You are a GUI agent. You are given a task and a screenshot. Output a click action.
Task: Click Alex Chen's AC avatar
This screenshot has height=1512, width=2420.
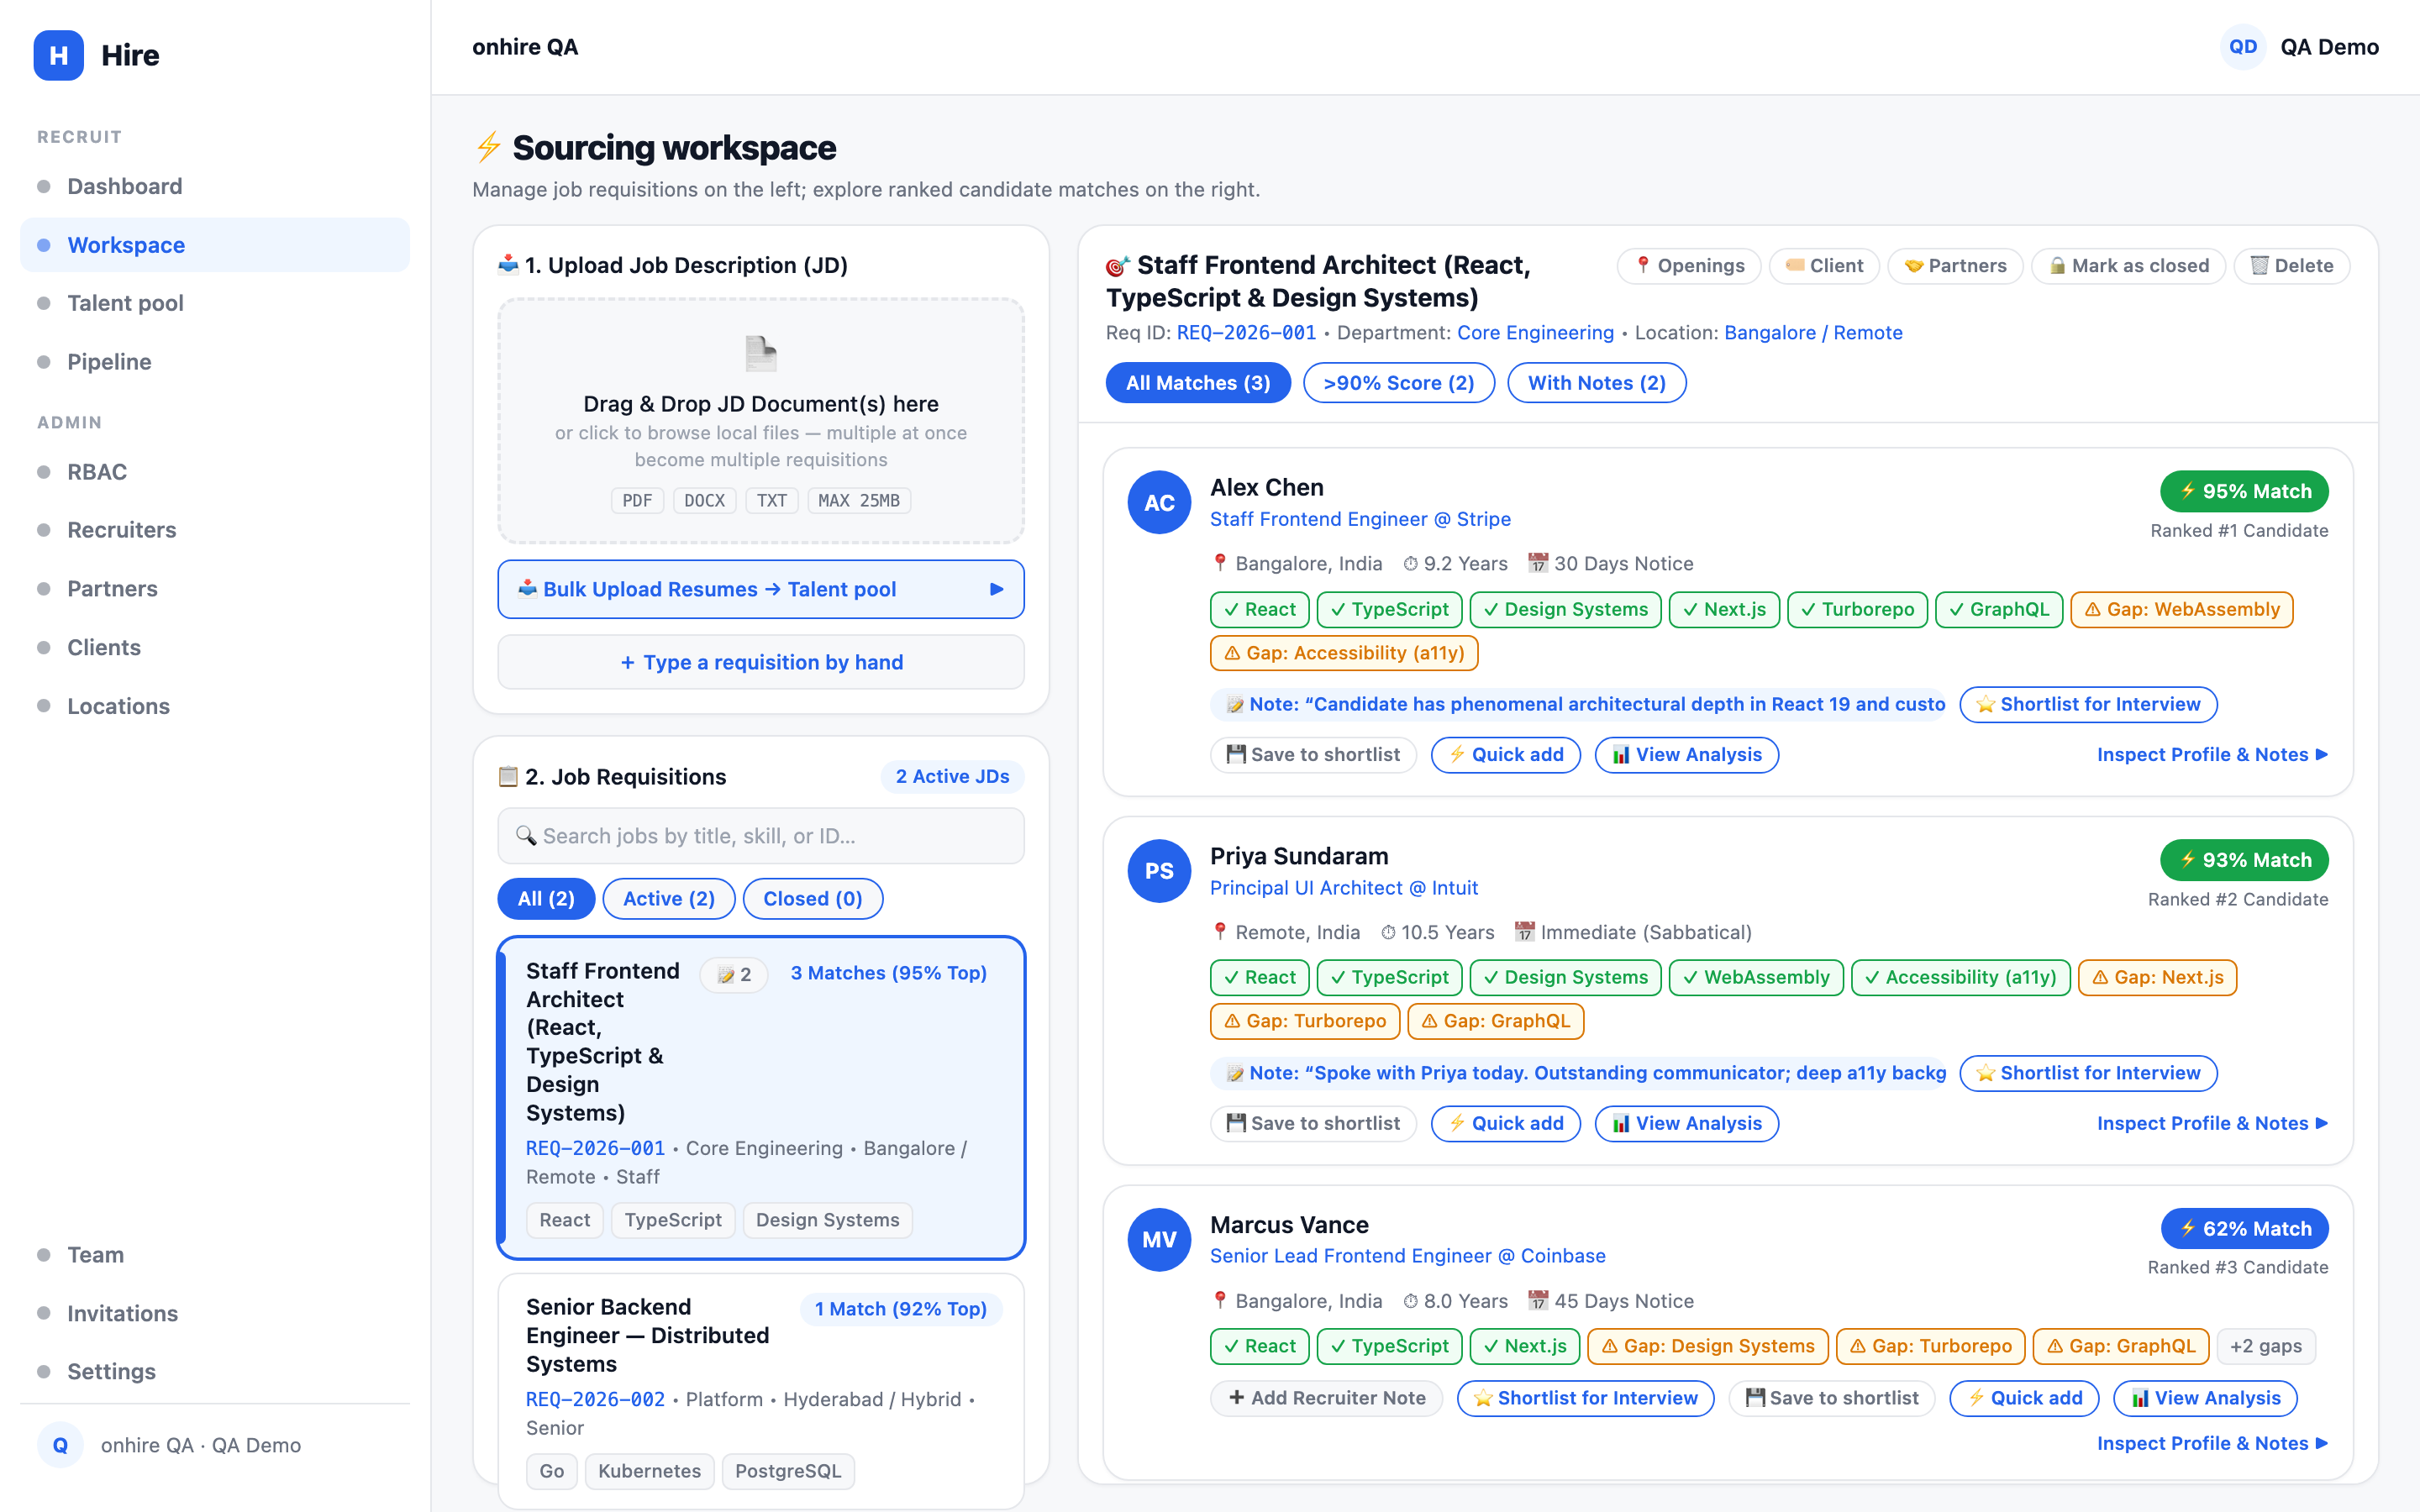pos(1159,502)
